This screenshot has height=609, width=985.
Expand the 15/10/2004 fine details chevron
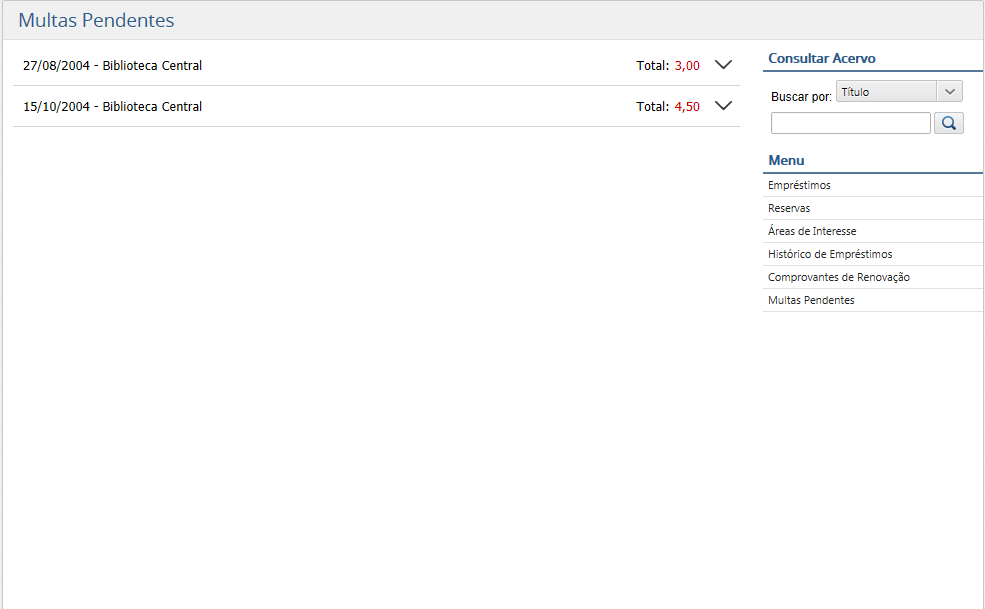point(724,106)
